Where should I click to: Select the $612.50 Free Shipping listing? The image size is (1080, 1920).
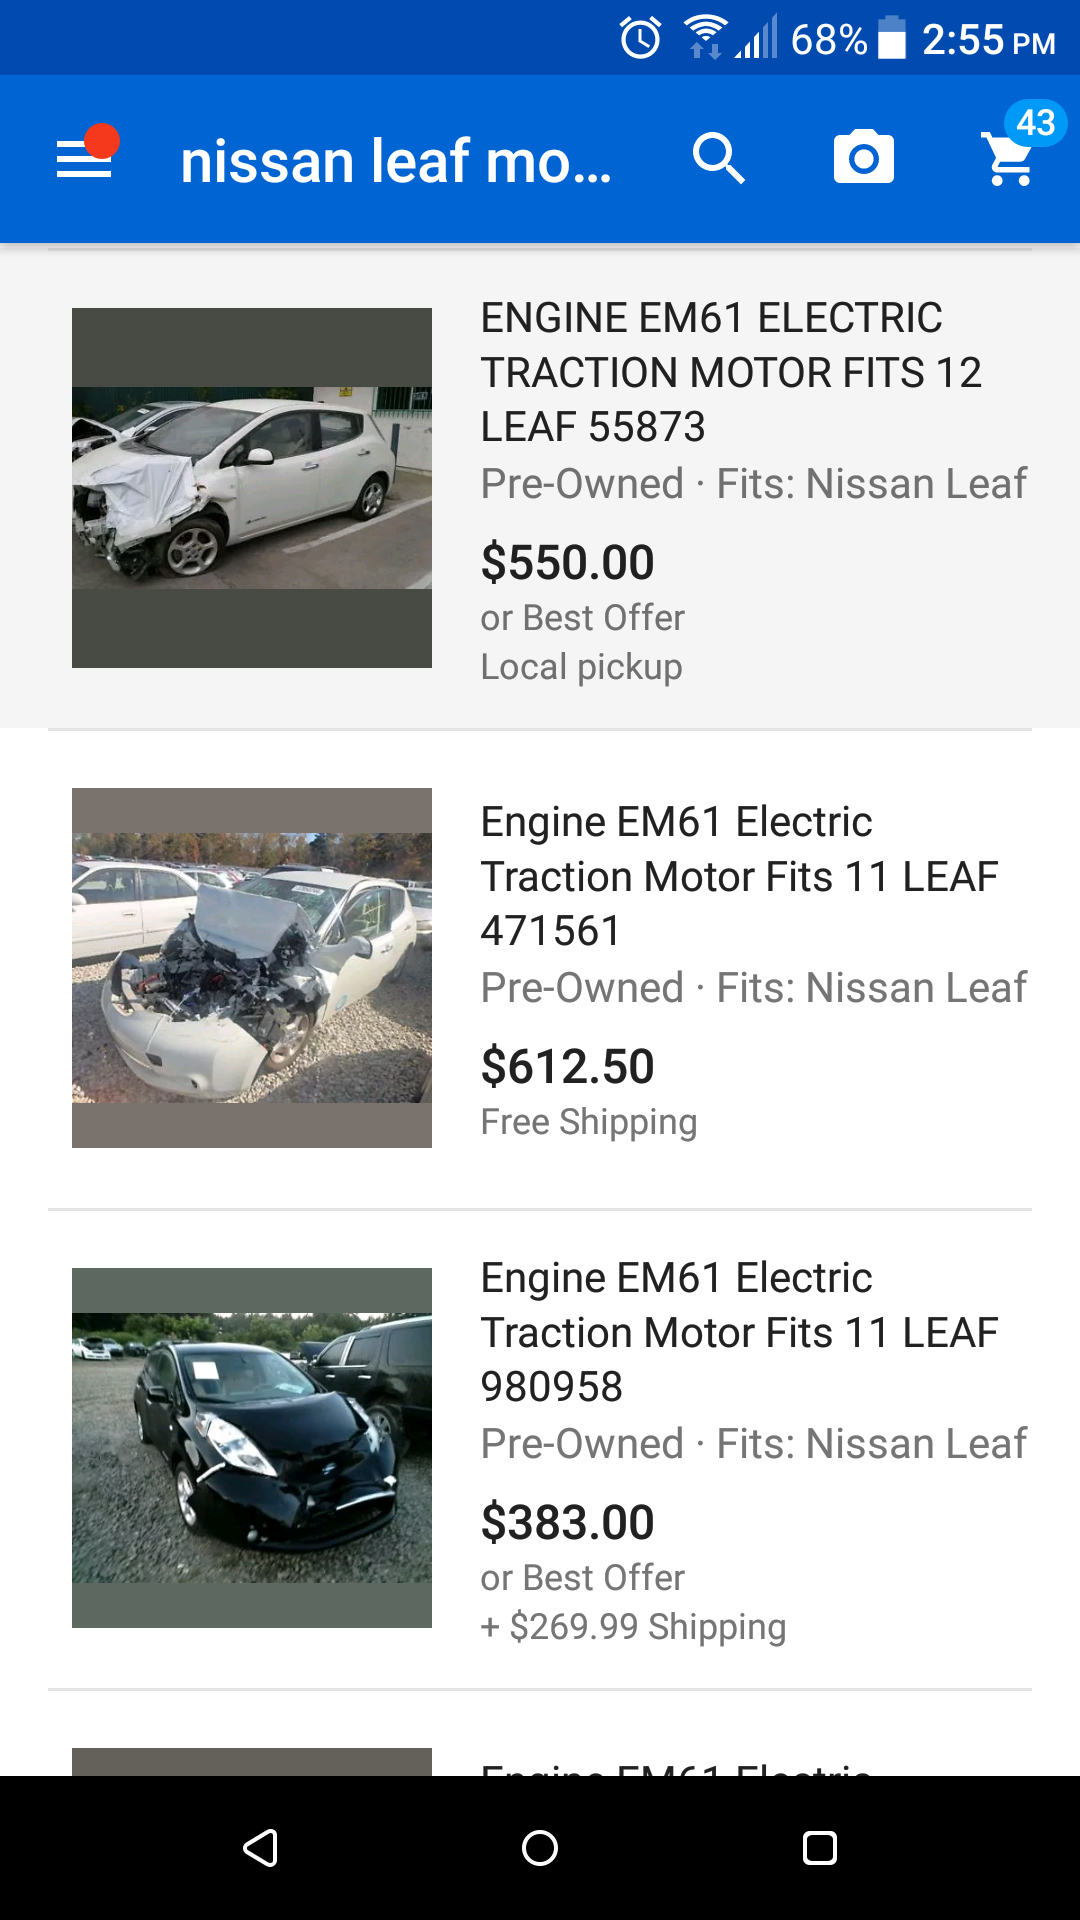pos(567,1067)
